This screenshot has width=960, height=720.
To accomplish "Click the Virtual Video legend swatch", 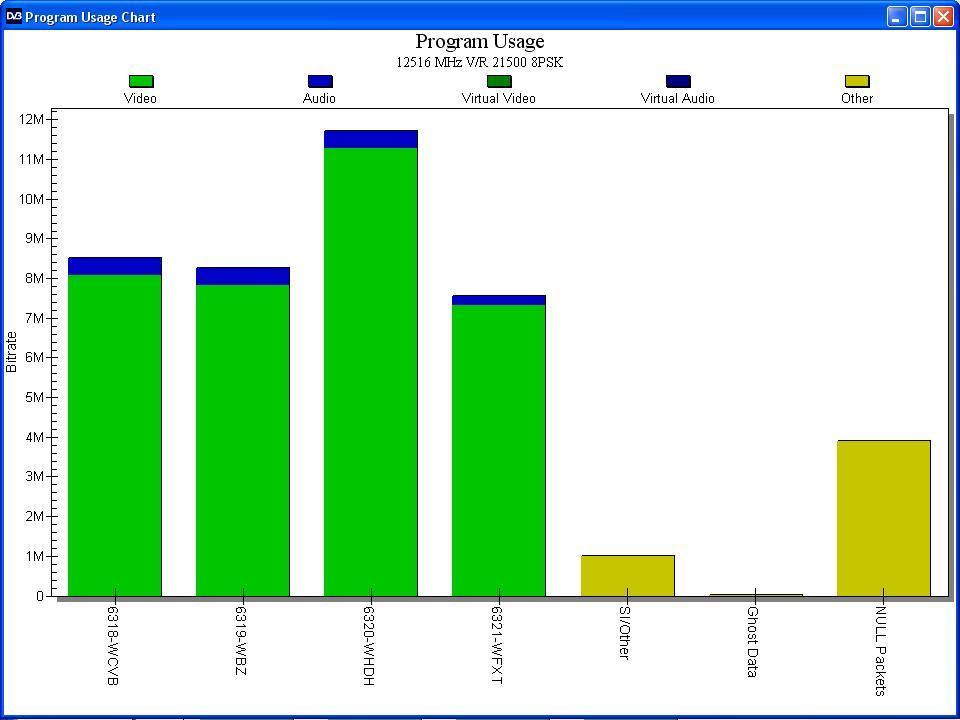I will click(499, 81).
